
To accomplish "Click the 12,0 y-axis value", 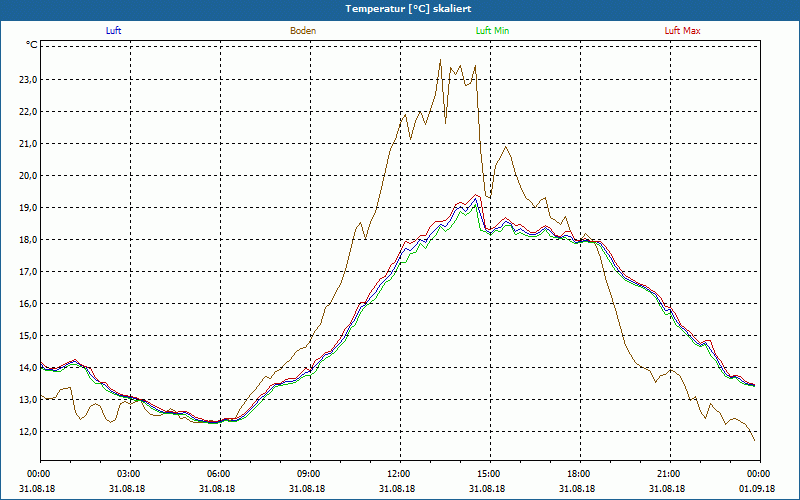I will coord(28,432).
